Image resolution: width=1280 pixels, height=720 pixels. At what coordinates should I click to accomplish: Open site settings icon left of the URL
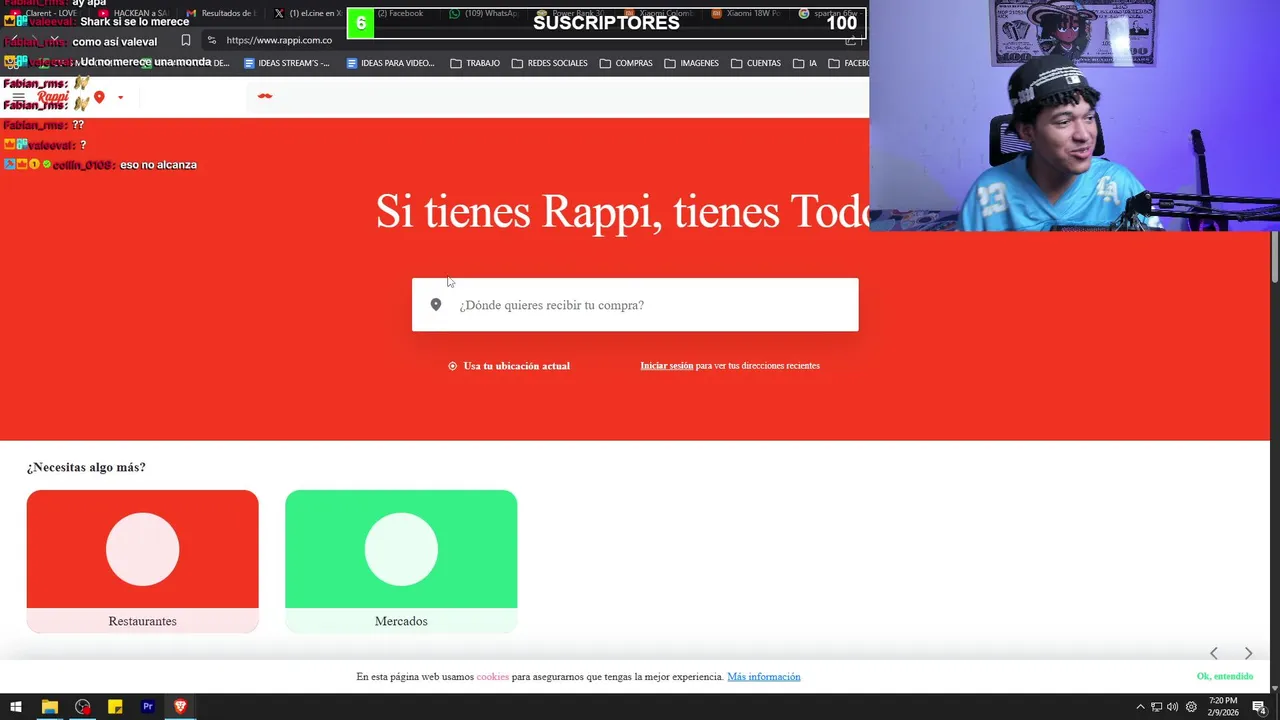coord(211,40)
